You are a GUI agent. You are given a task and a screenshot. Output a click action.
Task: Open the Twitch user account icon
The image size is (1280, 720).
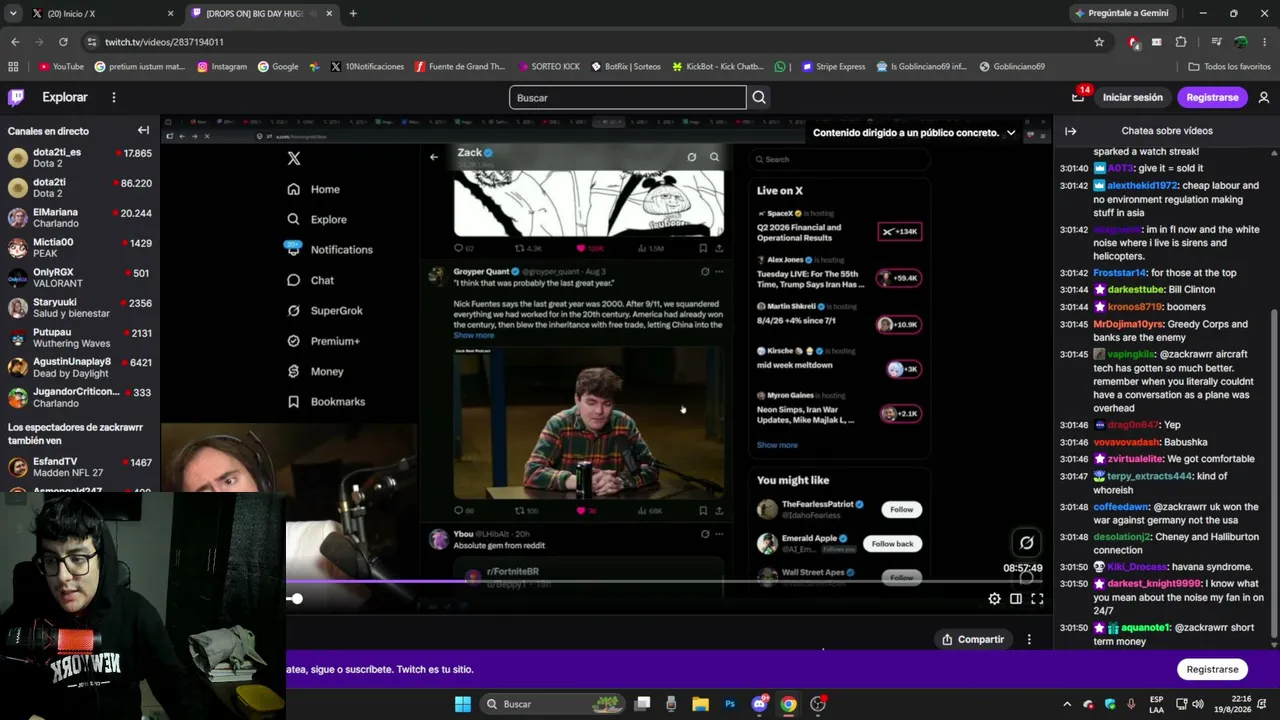1264,97
